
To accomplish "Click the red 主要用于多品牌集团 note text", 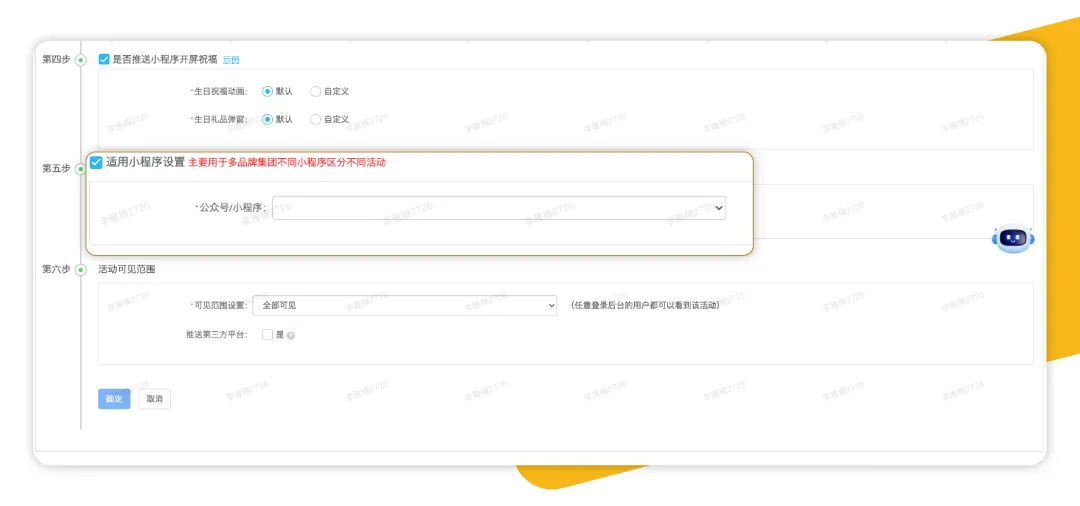I will (287, 162).
